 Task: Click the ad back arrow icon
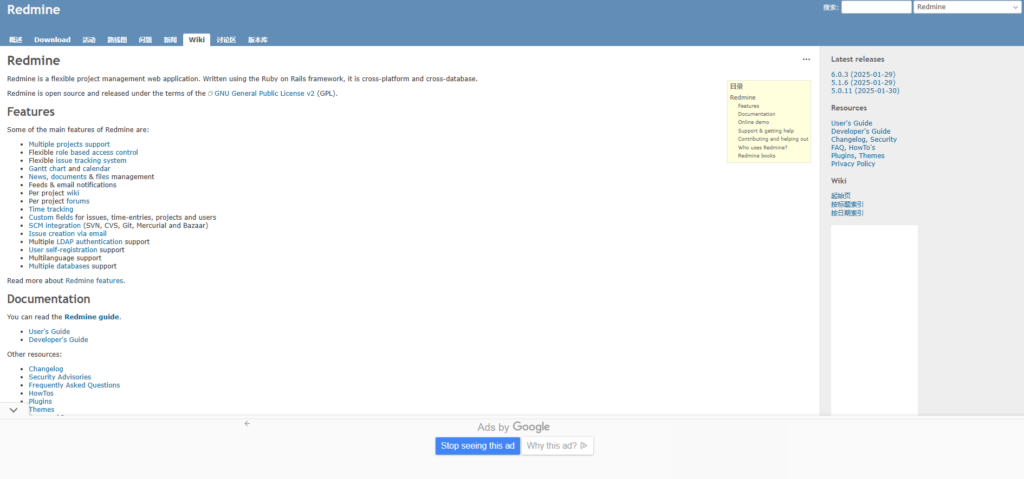point(247,423)
